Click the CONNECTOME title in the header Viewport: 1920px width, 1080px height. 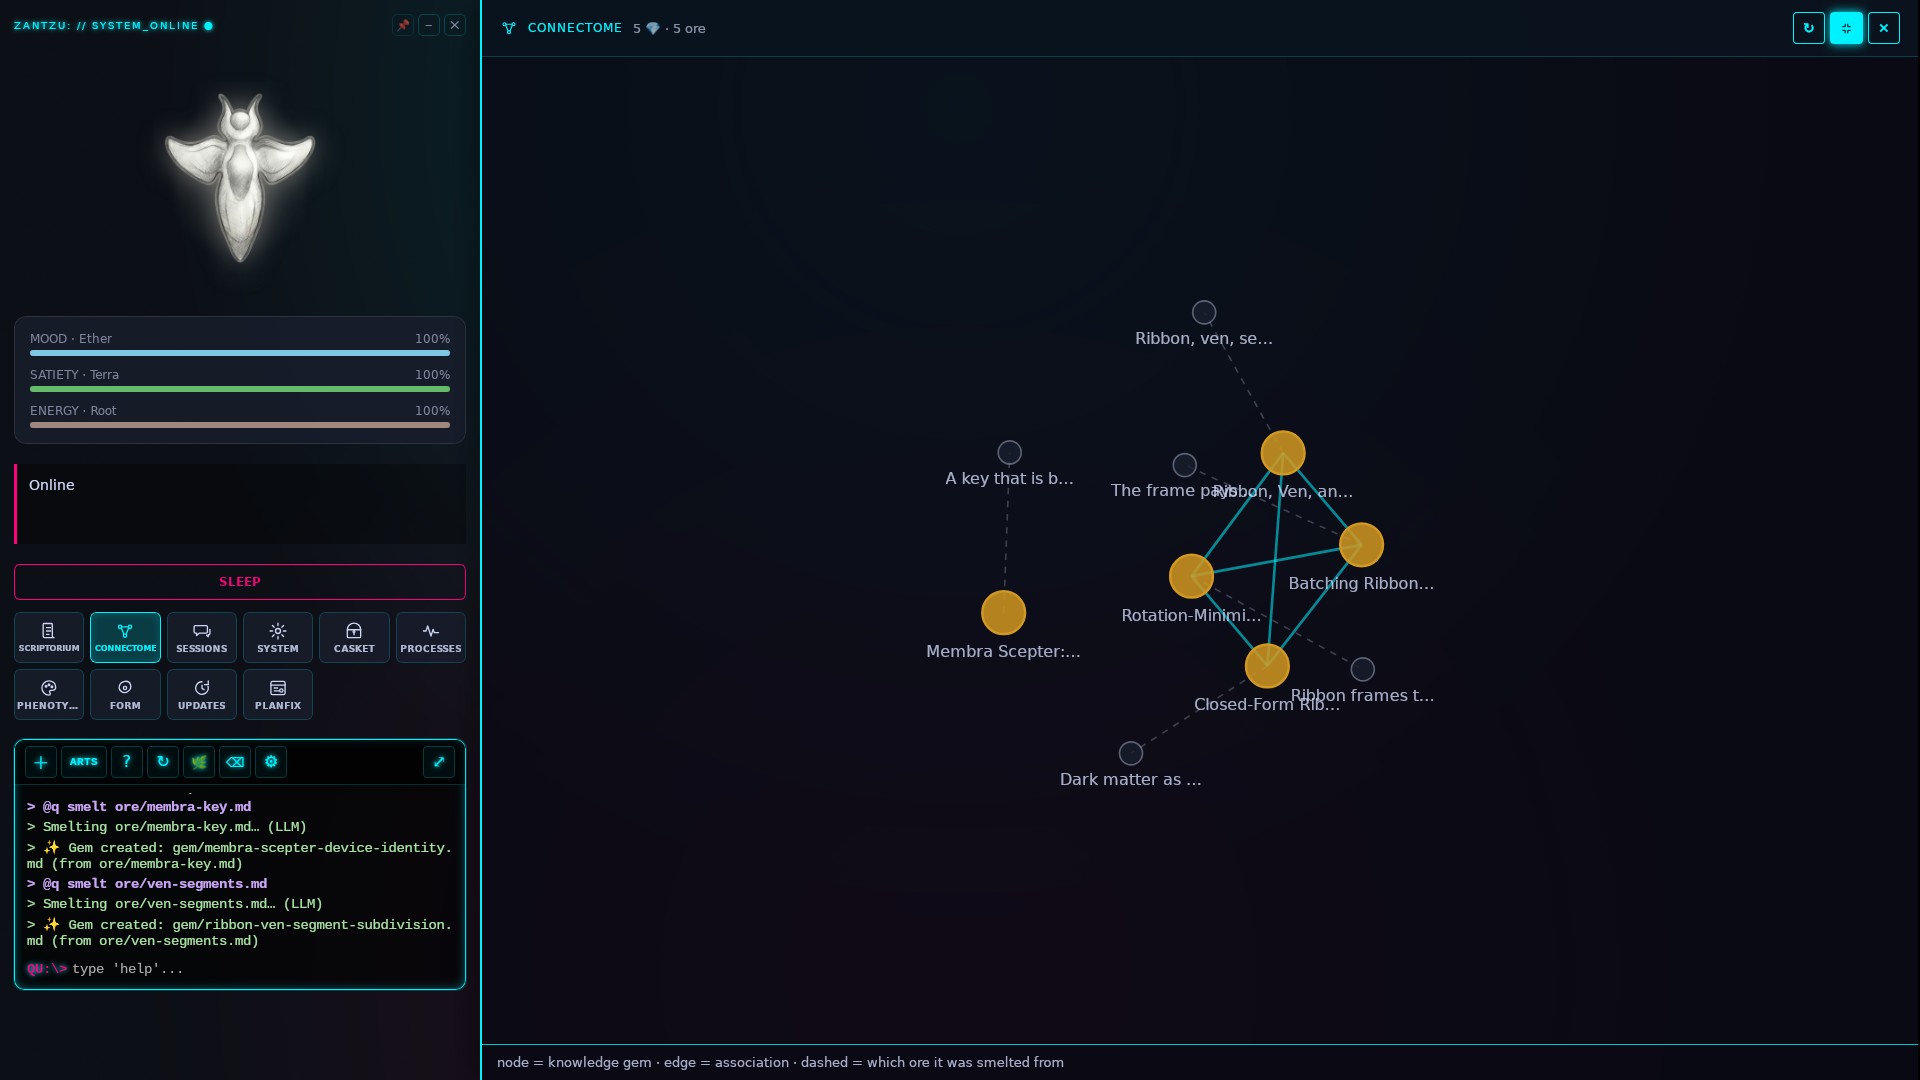pyautogui.click(x=575, y=28)
